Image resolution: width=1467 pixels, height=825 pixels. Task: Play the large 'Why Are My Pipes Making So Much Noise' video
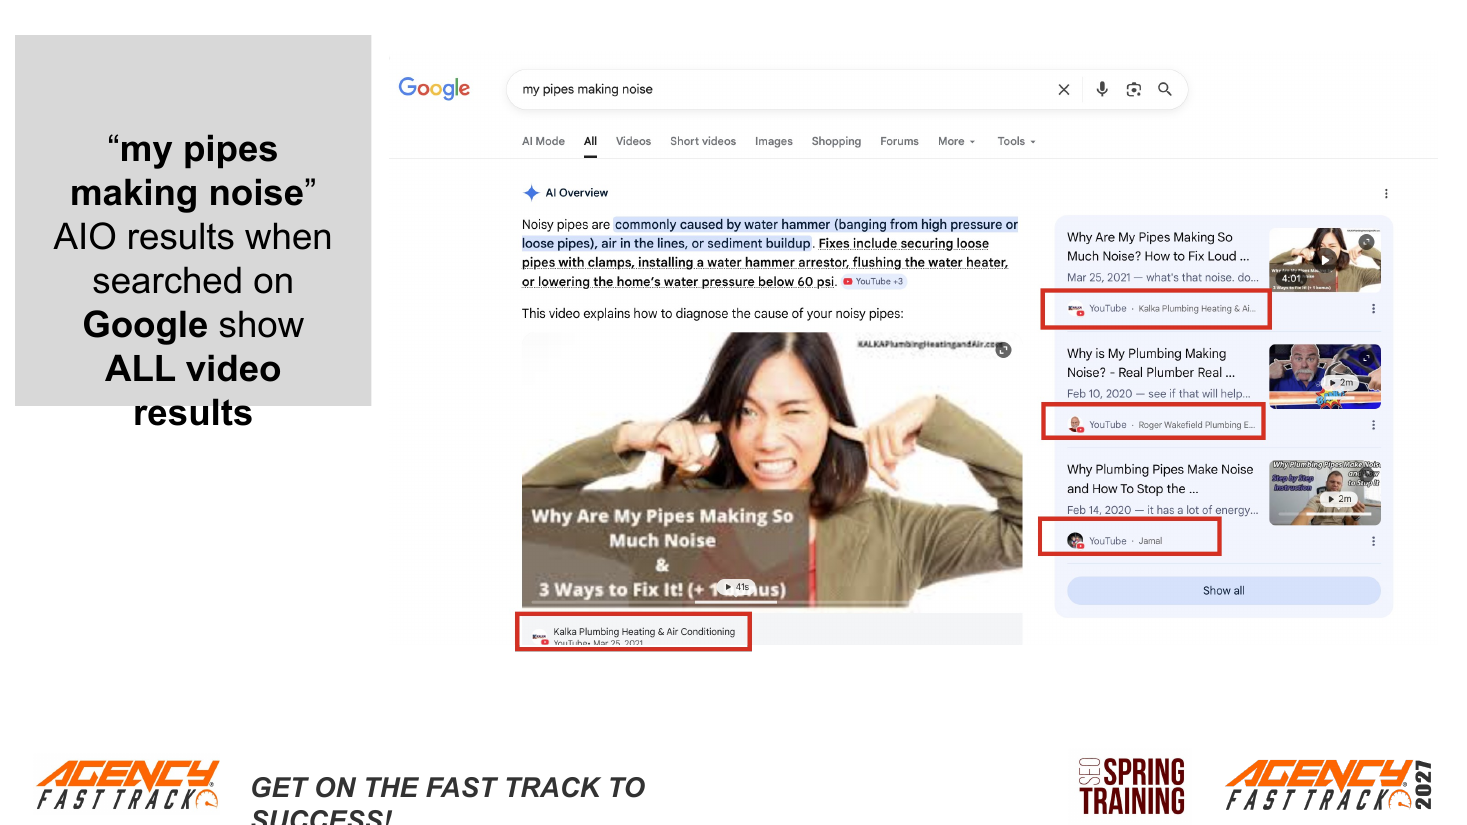[x=772, y=469]
